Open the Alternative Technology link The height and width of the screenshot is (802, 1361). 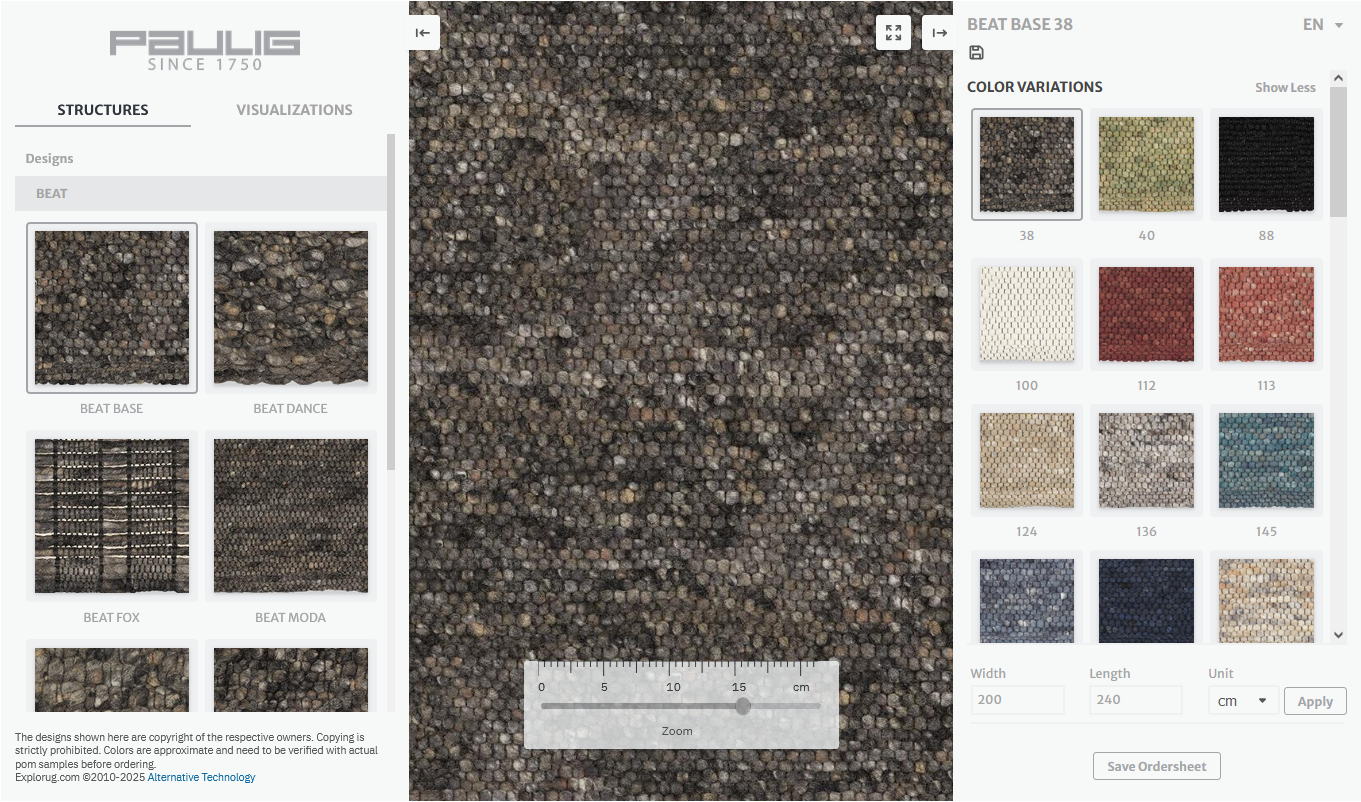click(201, 777)
